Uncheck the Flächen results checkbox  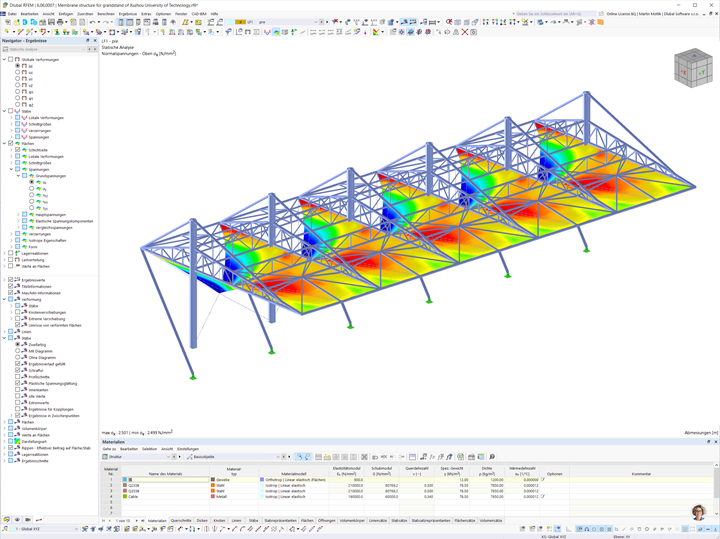pyautogui.click(x=11, y=143)
